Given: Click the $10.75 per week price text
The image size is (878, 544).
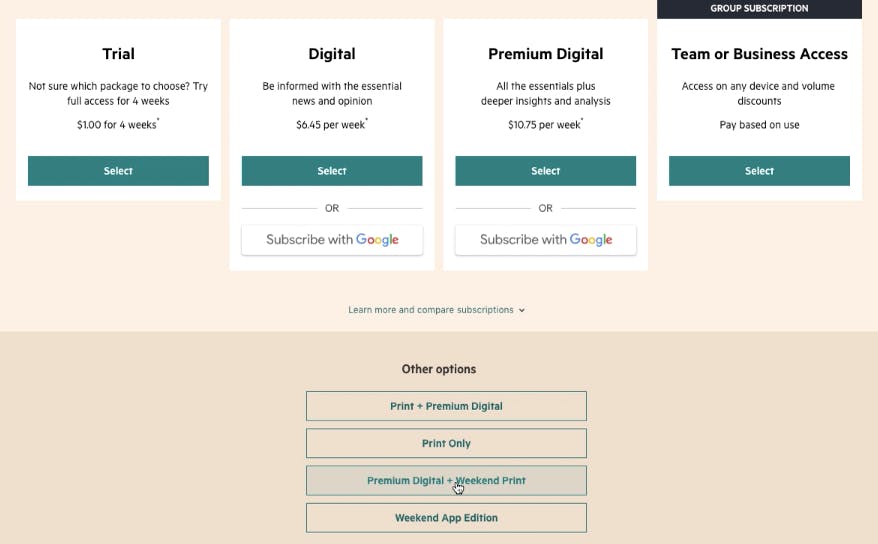Looking at the screenshot, I should tap(545, 124).
